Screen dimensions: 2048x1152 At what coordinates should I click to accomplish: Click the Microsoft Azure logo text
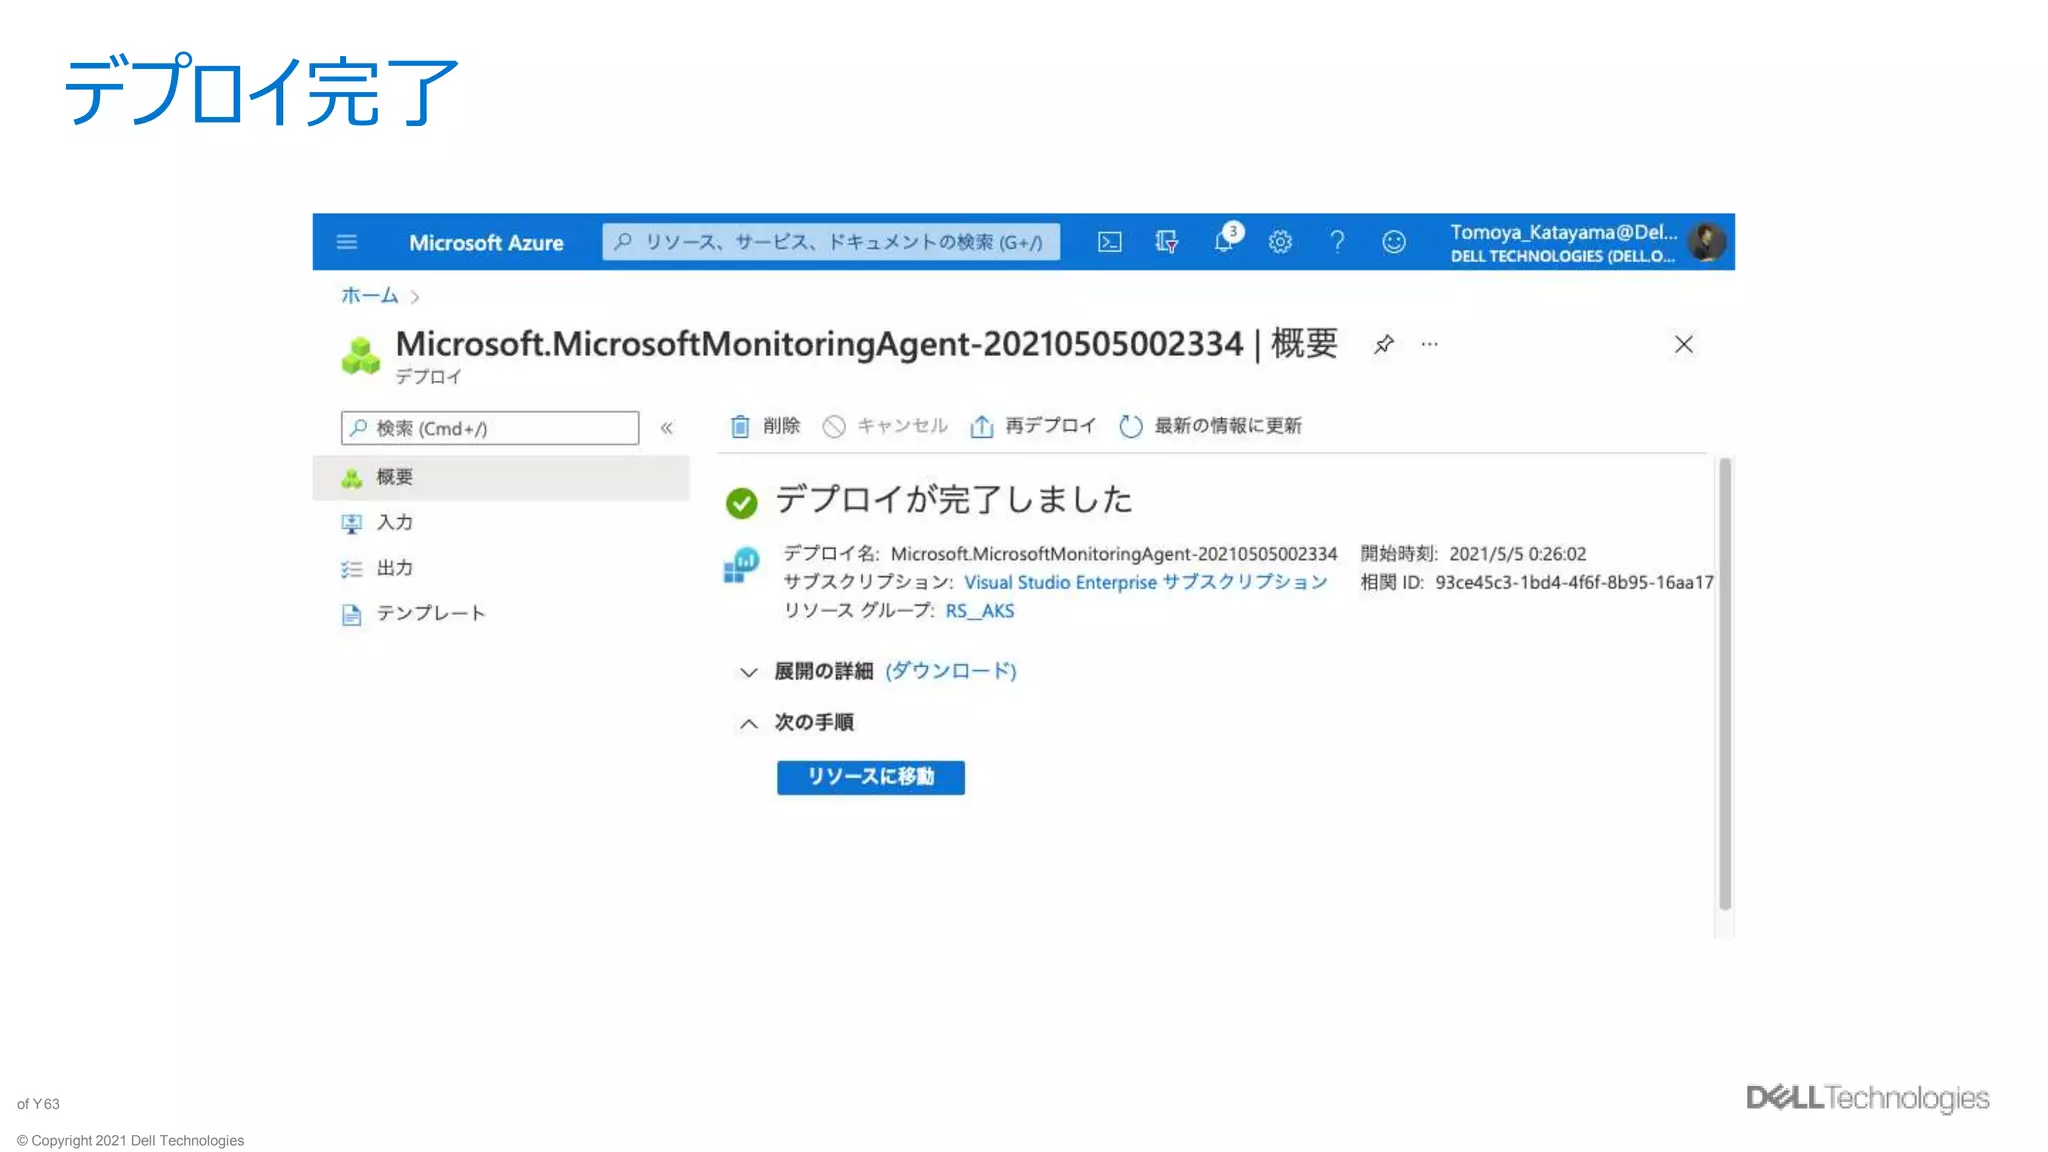[486, 242]
